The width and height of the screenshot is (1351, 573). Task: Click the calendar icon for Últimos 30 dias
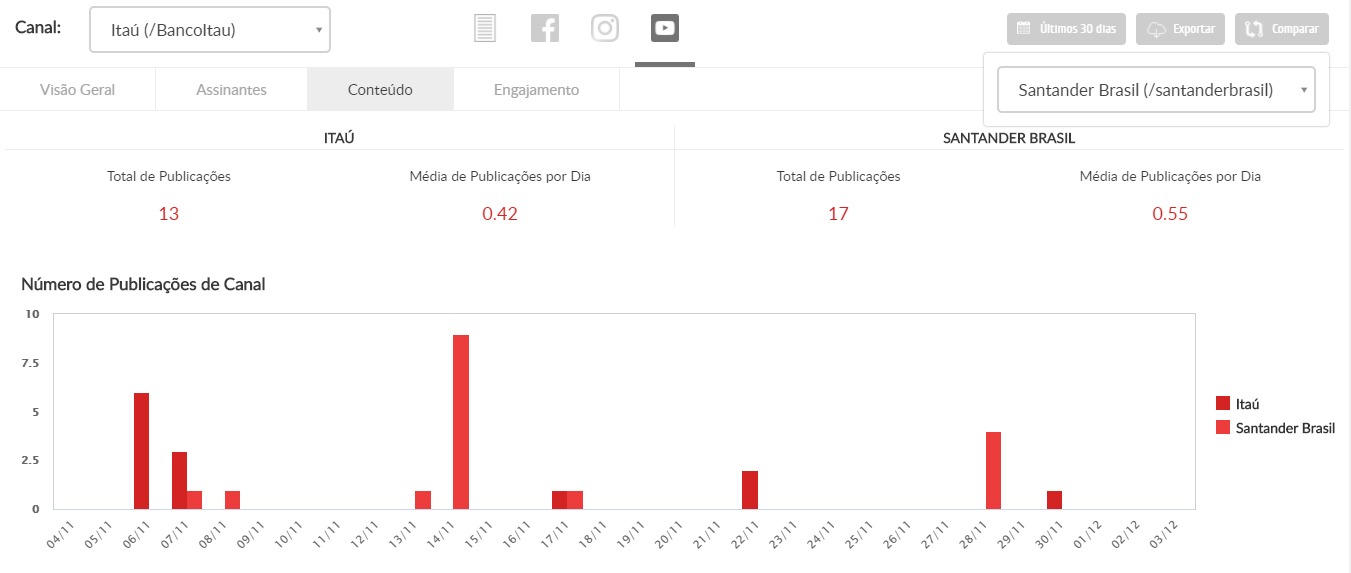[x=1023, y=29]
